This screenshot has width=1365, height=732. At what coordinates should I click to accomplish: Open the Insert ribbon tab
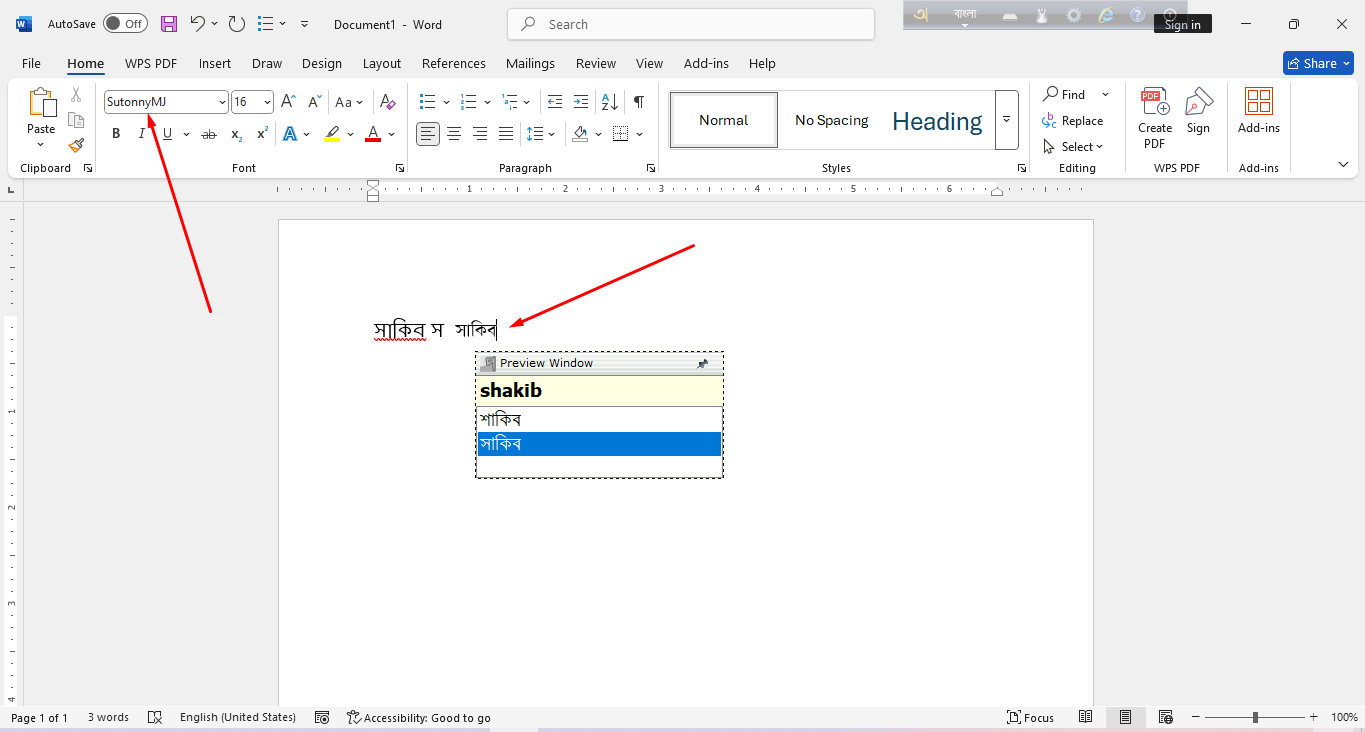click(215, 63)
